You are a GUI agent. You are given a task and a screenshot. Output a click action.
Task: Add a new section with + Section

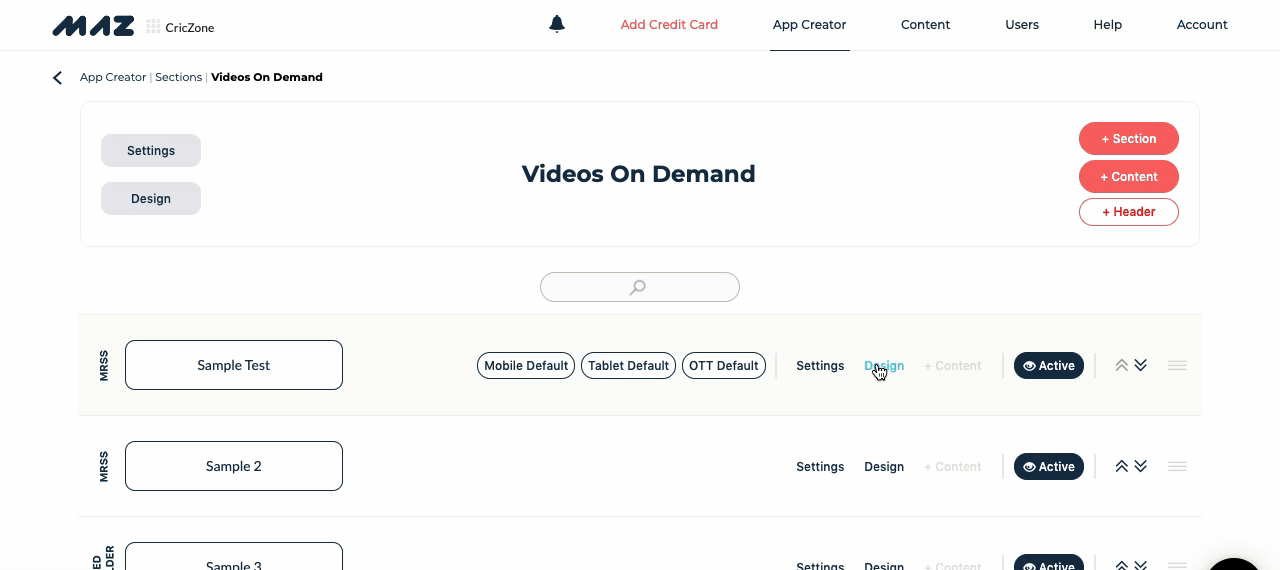[1129, 138]
